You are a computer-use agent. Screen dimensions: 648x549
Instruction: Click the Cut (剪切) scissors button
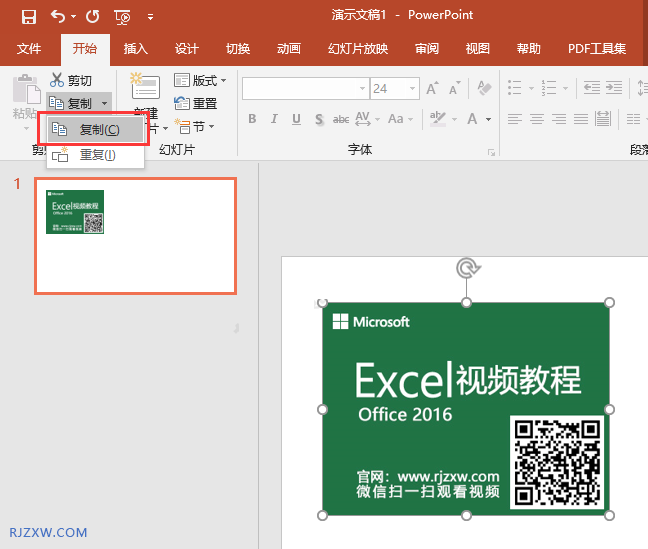click(x=70, y=80)
